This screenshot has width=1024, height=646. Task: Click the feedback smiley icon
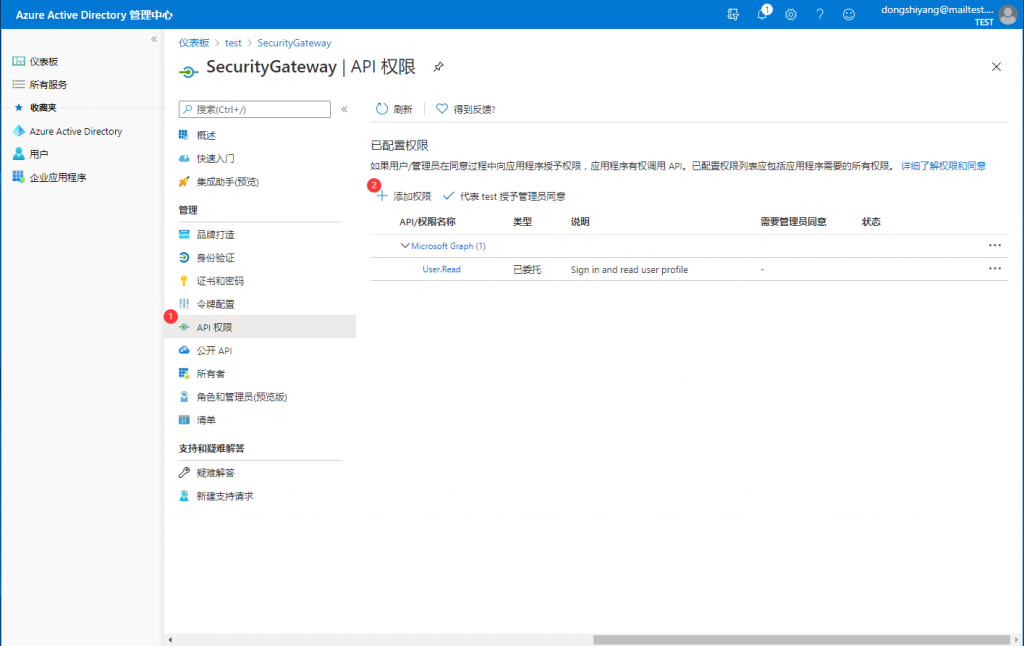tap(848, 14)
